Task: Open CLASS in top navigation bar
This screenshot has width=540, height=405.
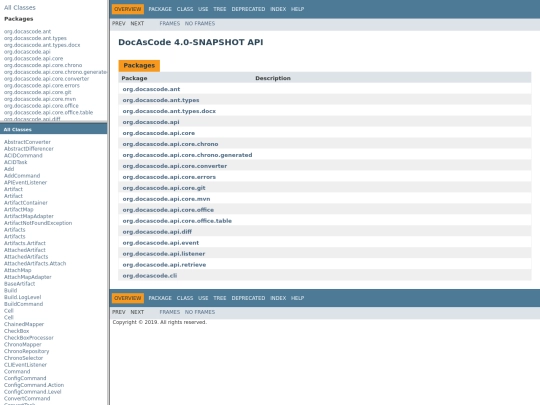Action: (185, 9)
